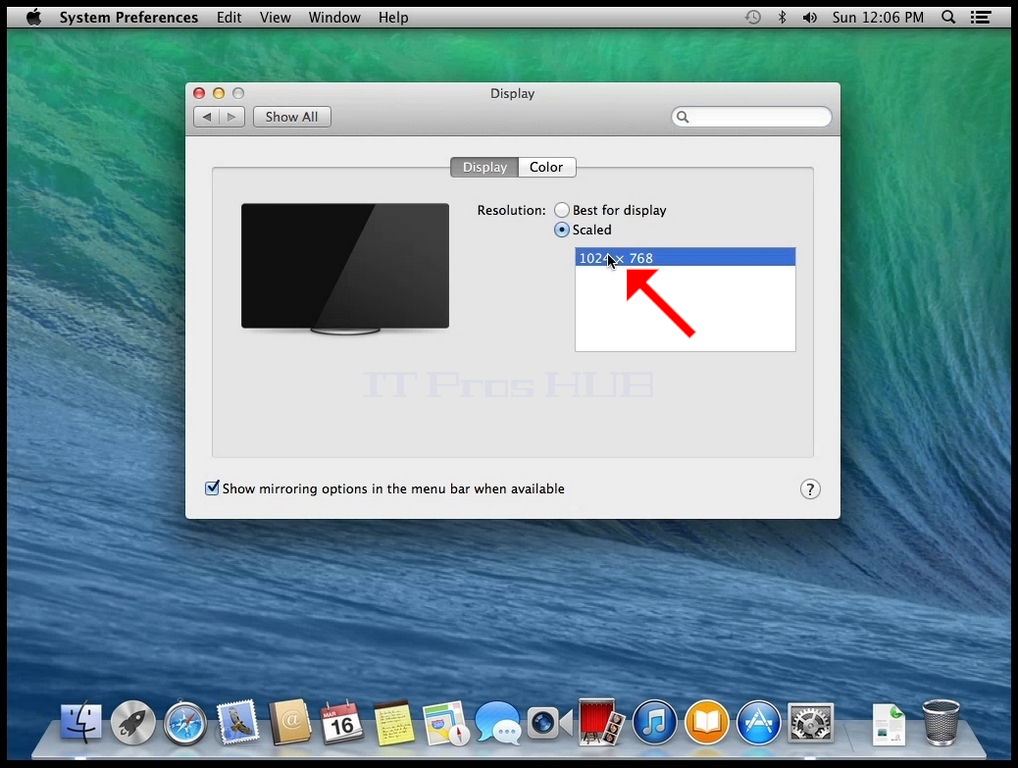
Task: Launch Finder from the Dock
Action: tap(81, 722)
